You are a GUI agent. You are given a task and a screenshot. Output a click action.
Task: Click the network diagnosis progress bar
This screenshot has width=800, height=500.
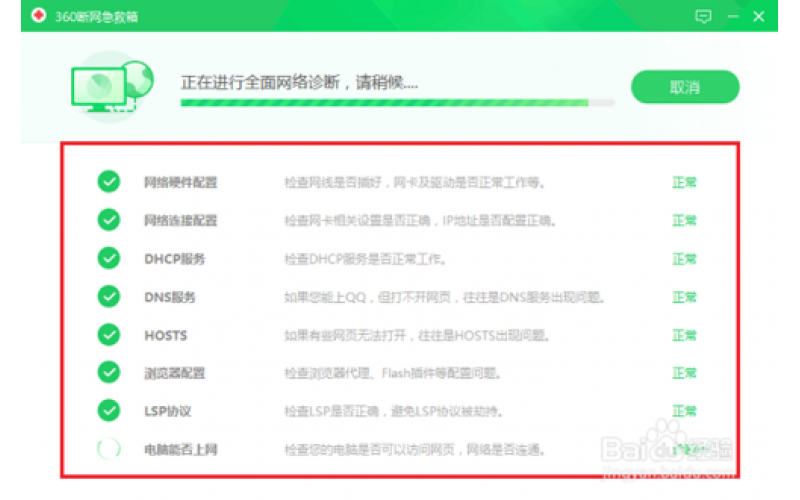[x=397, y=103]
